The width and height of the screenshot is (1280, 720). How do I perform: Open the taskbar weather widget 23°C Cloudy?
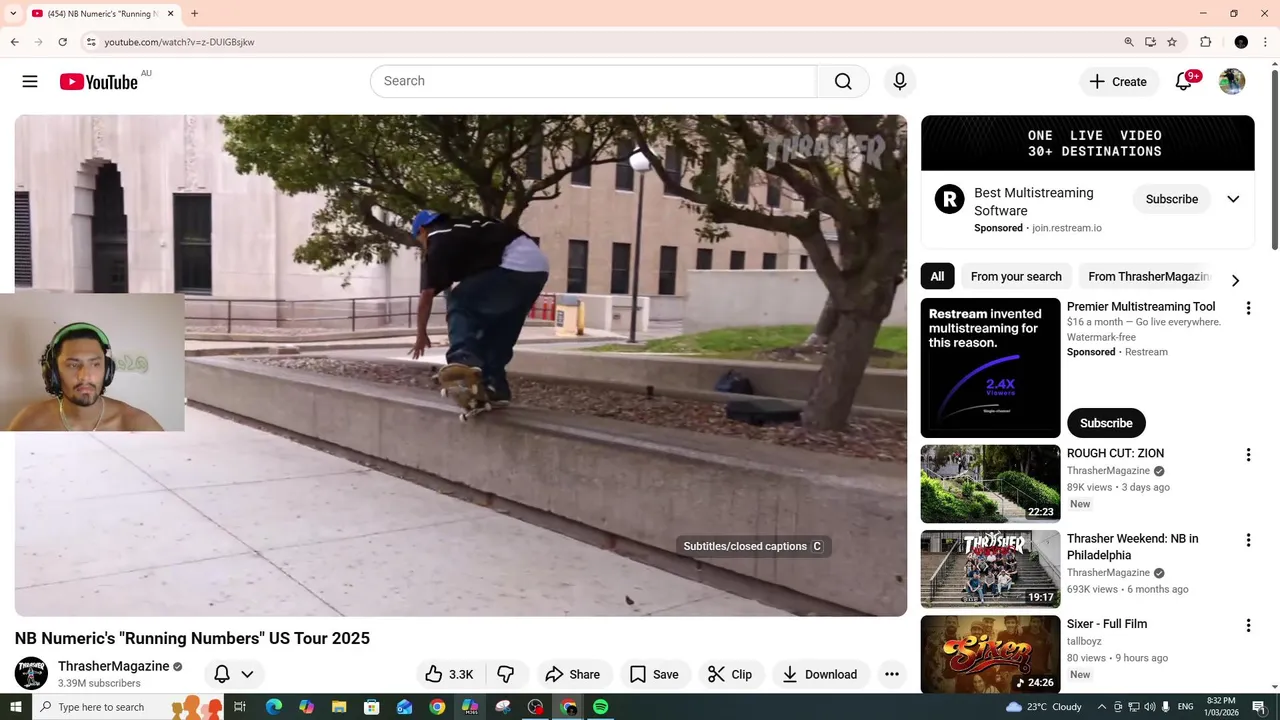(x=1044, y=707)
